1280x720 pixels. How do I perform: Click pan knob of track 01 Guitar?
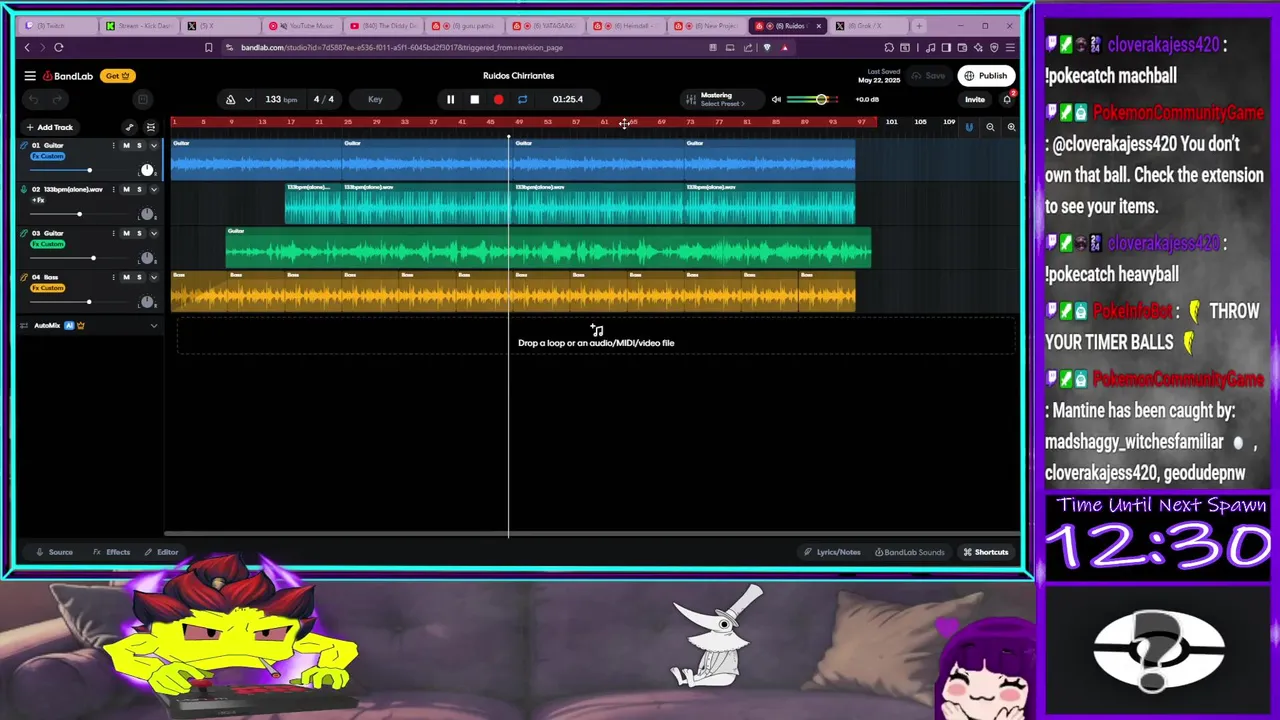coord(147,170)
